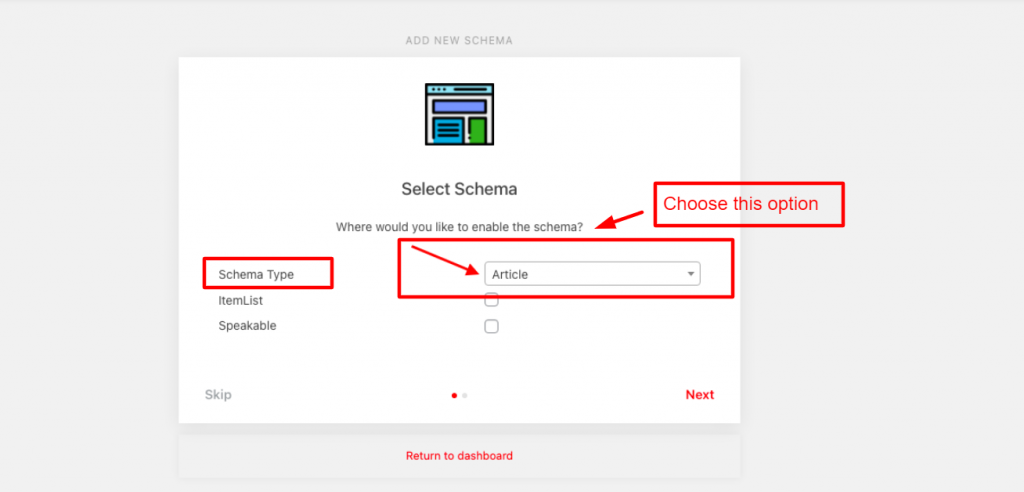Jump to the second gray step dot
1024x492 pixels.
pos(465,395)
